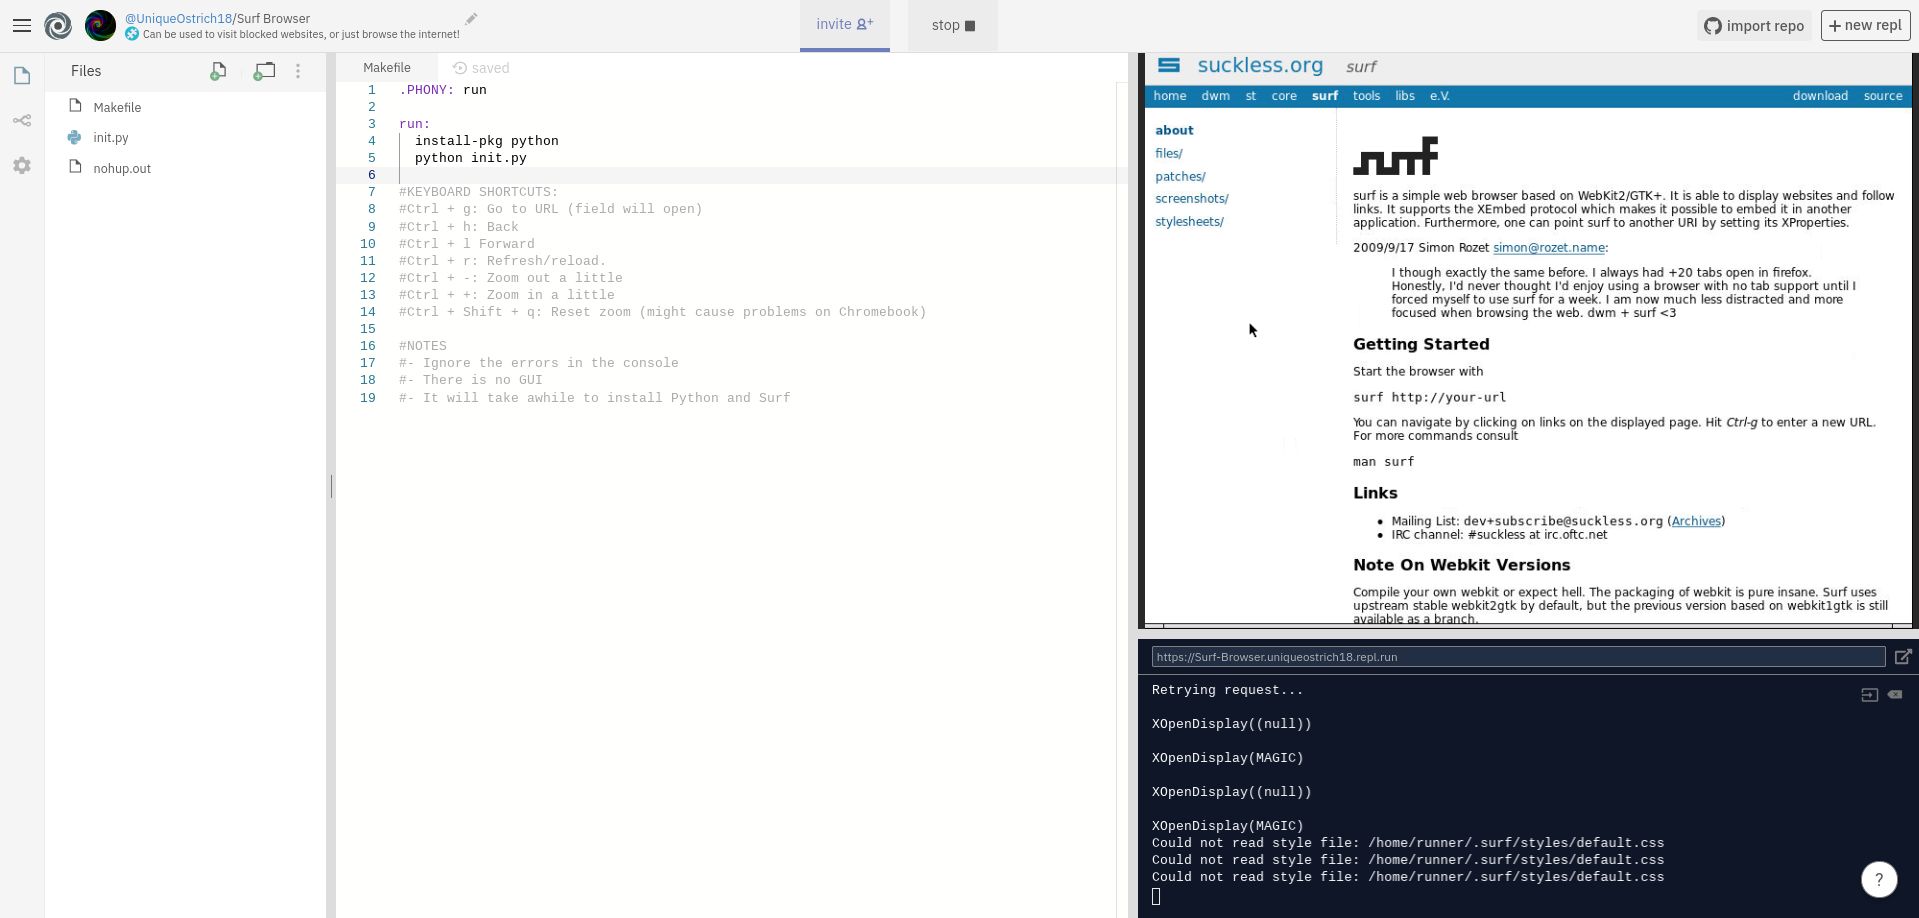Click the '#NOTES' comment line
Screen dimensions: 1919x918
pos(423,346)
